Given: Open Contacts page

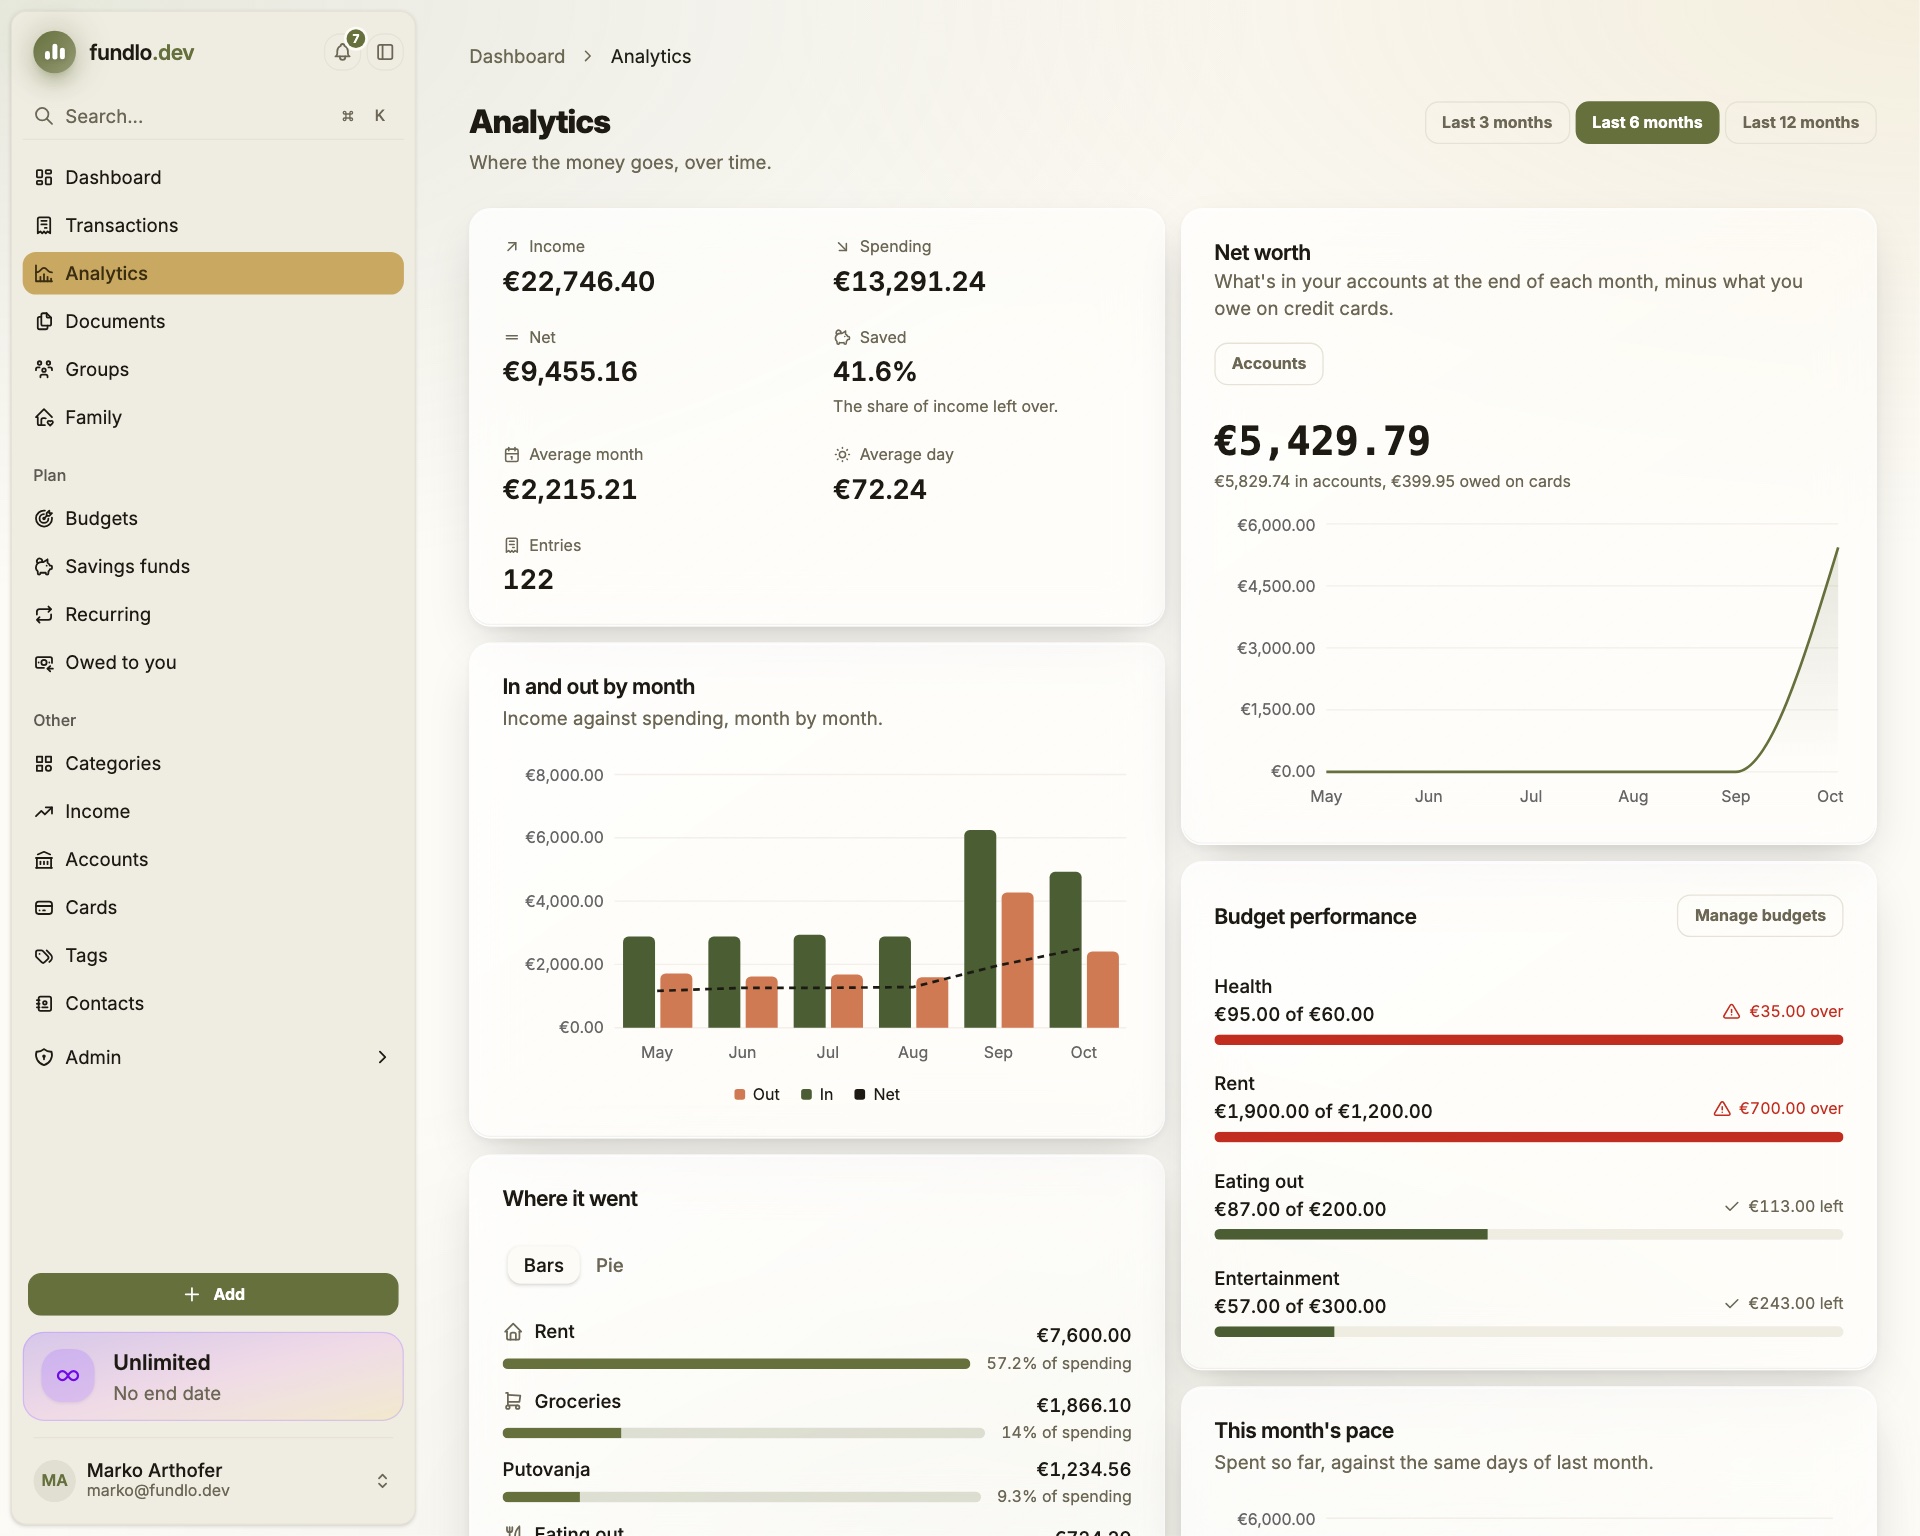Looking at the screenshot, I should coord(213,1003).
